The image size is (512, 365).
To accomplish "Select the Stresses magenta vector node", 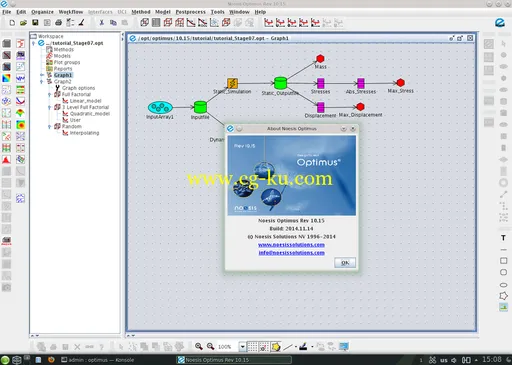I will 321,83.
